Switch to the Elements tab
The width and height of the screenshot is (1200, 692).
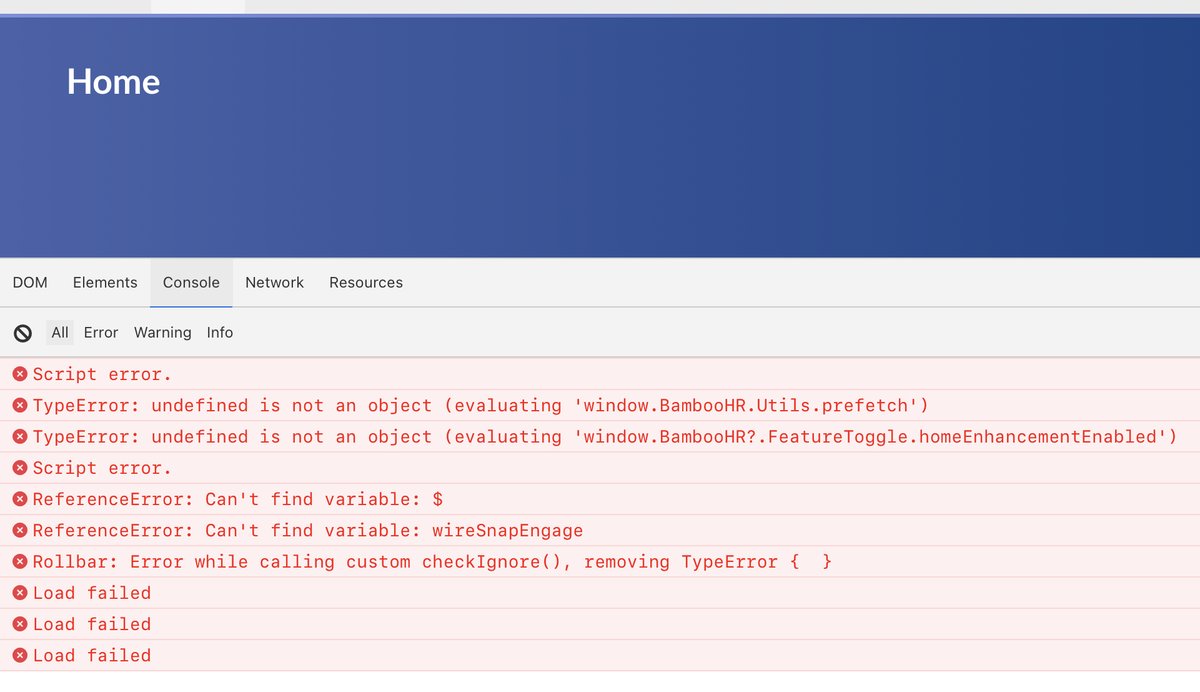[105, 283]
